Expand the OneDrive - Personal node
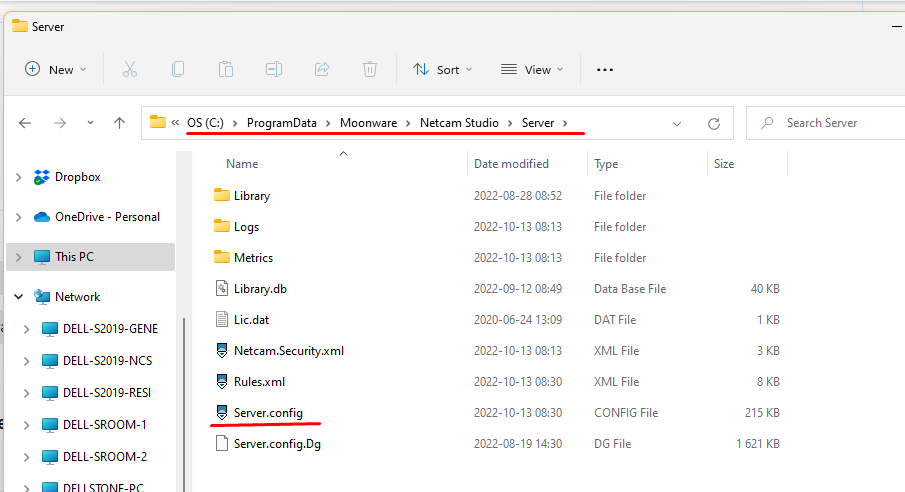Image resolution: width=905 pixels, height=492 pixels. 18,217
